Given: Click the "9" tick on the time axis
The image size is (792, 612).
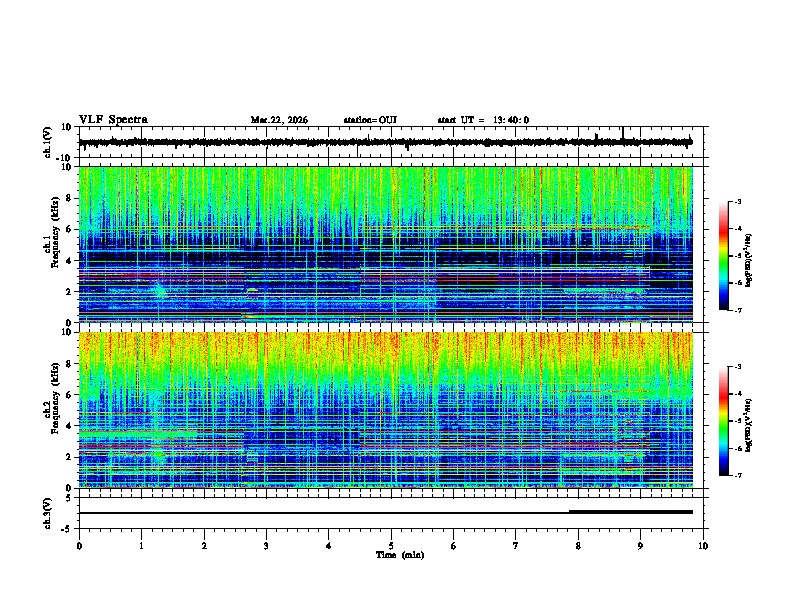Looking at the screenshot, I should (x=640, y=546).
